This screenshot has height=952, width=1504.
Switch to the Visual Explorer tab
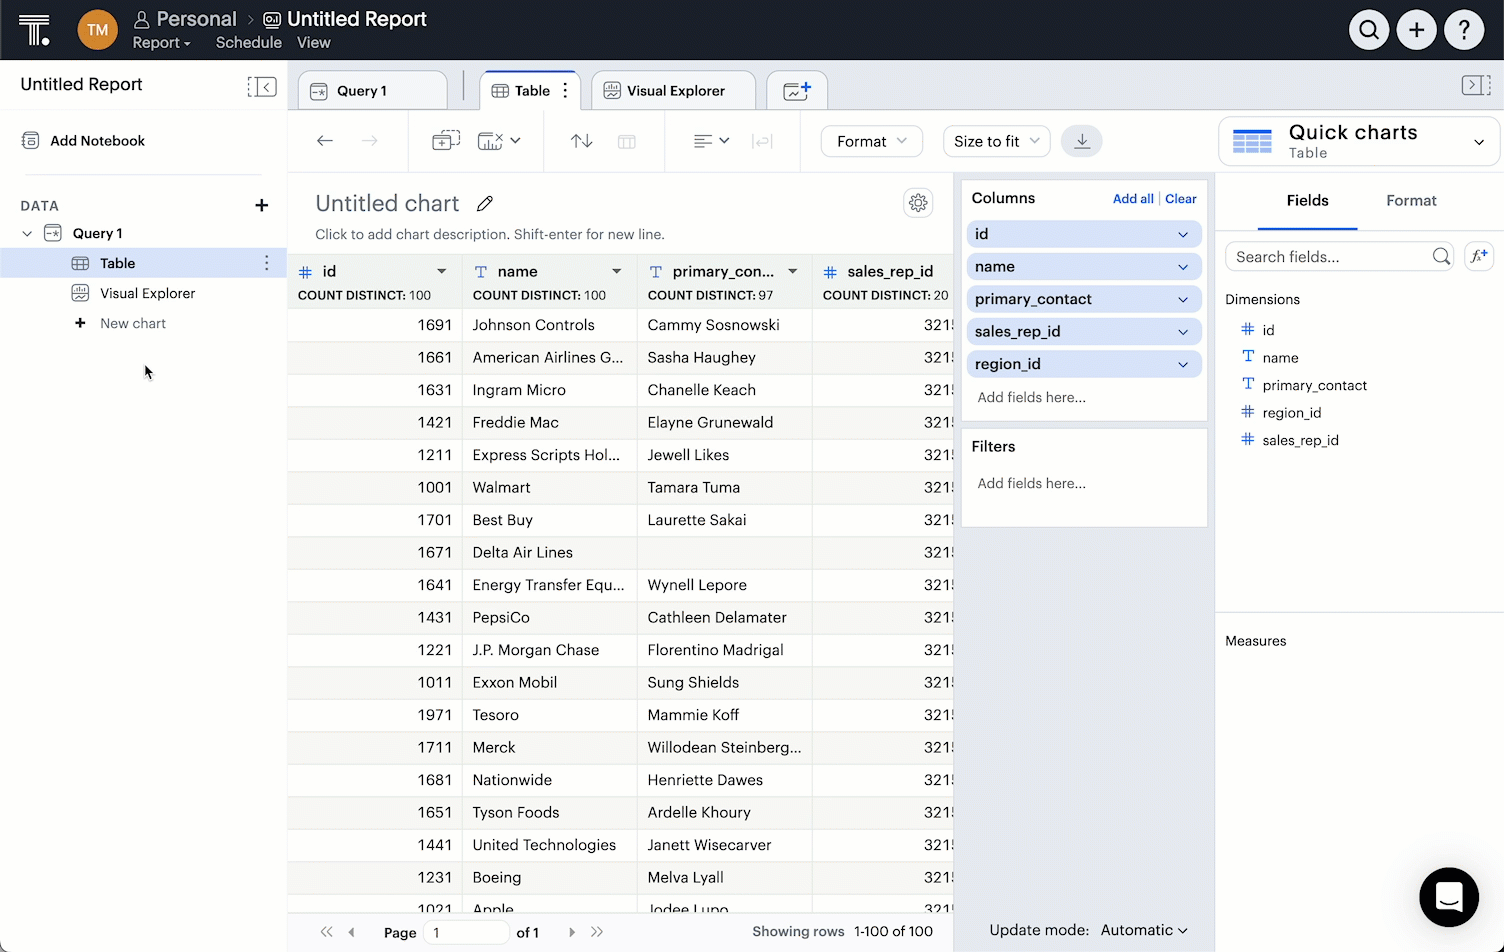click(672, 90)
